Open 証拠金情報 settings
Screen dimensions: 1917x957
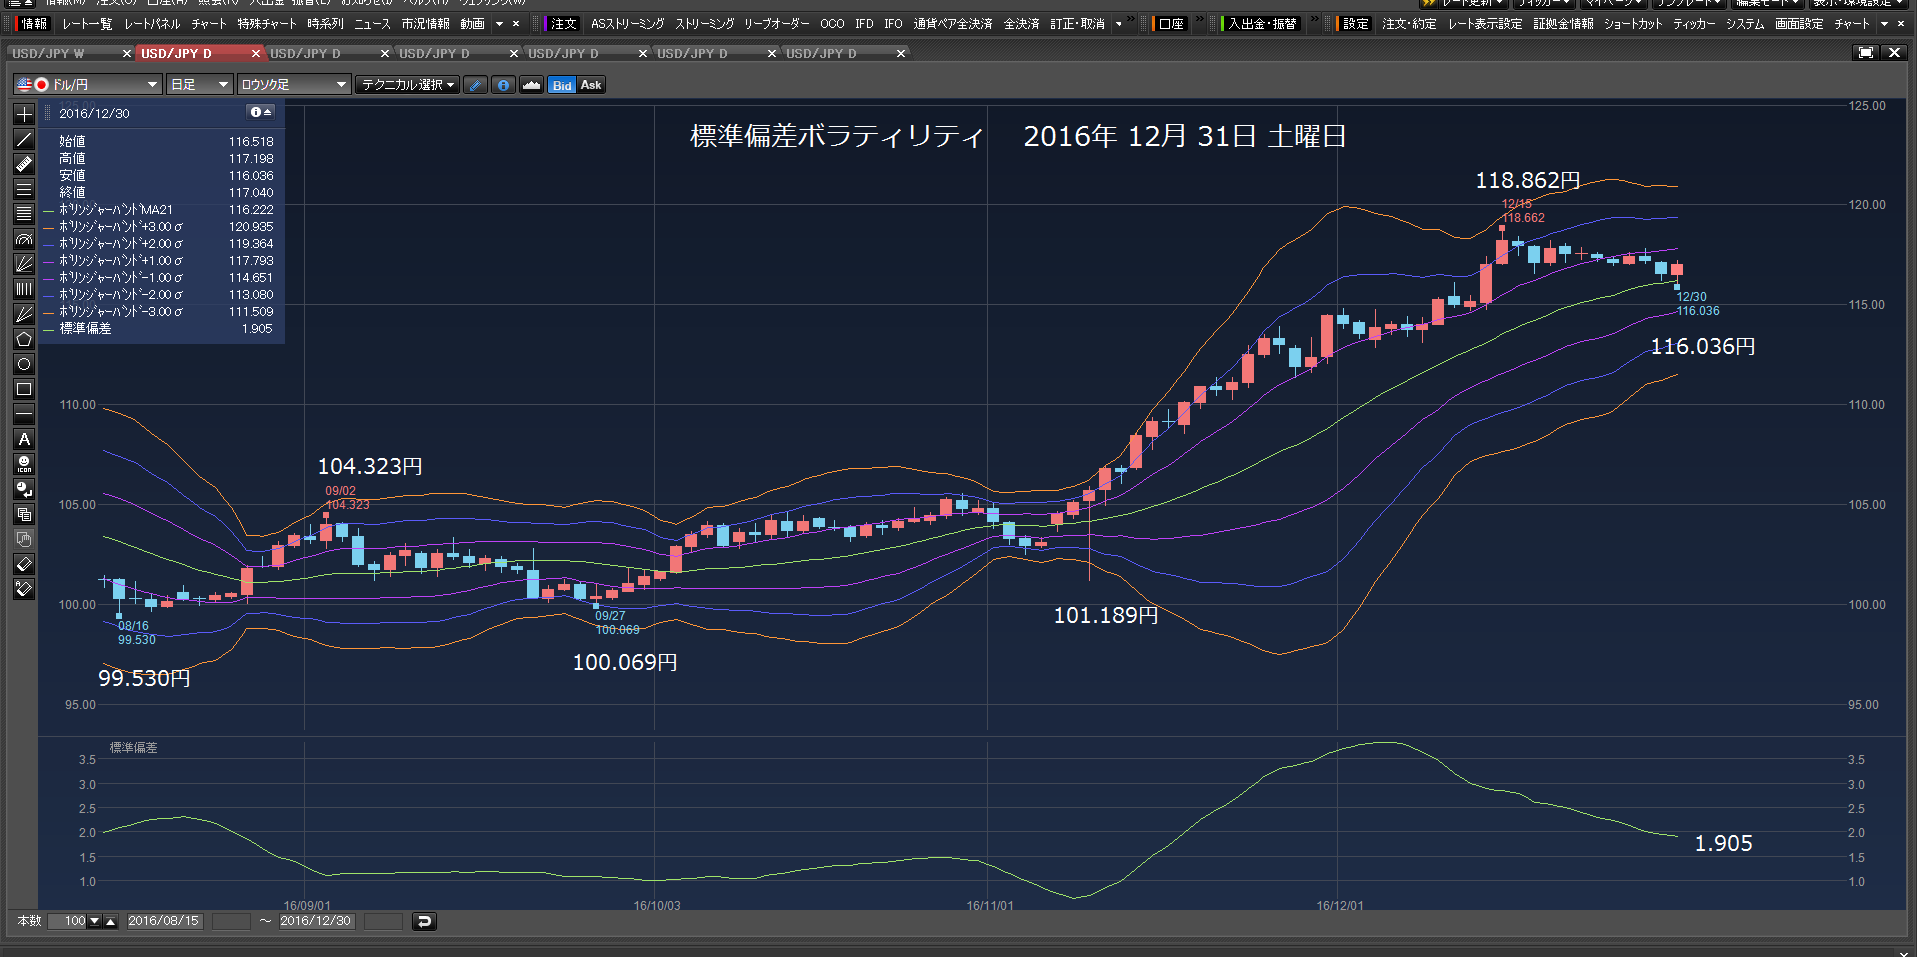tap(1563, 24)
